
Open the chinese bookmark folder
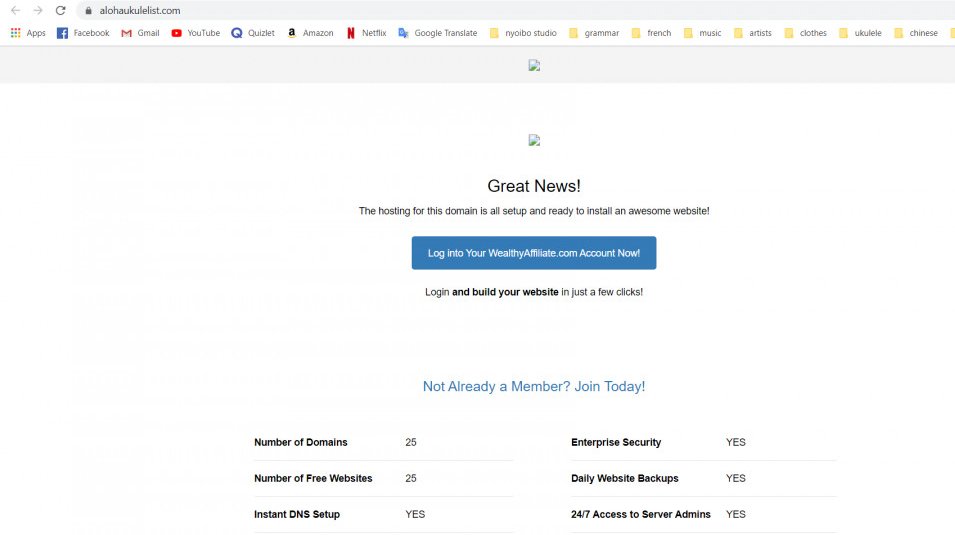coord(915,33)
